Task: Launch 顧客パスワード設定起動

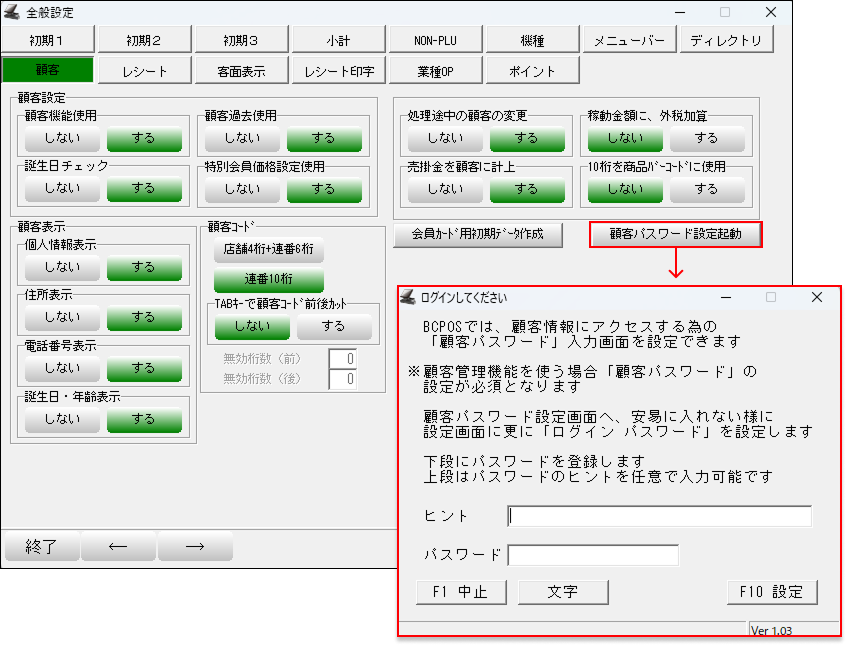Action: click(676, 234)
